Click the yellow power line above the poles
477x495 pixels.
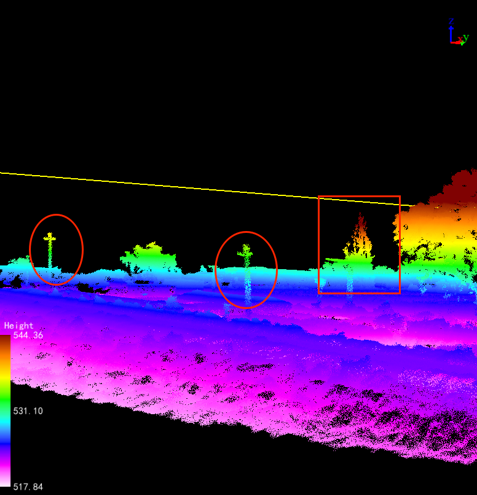point(207,189)
